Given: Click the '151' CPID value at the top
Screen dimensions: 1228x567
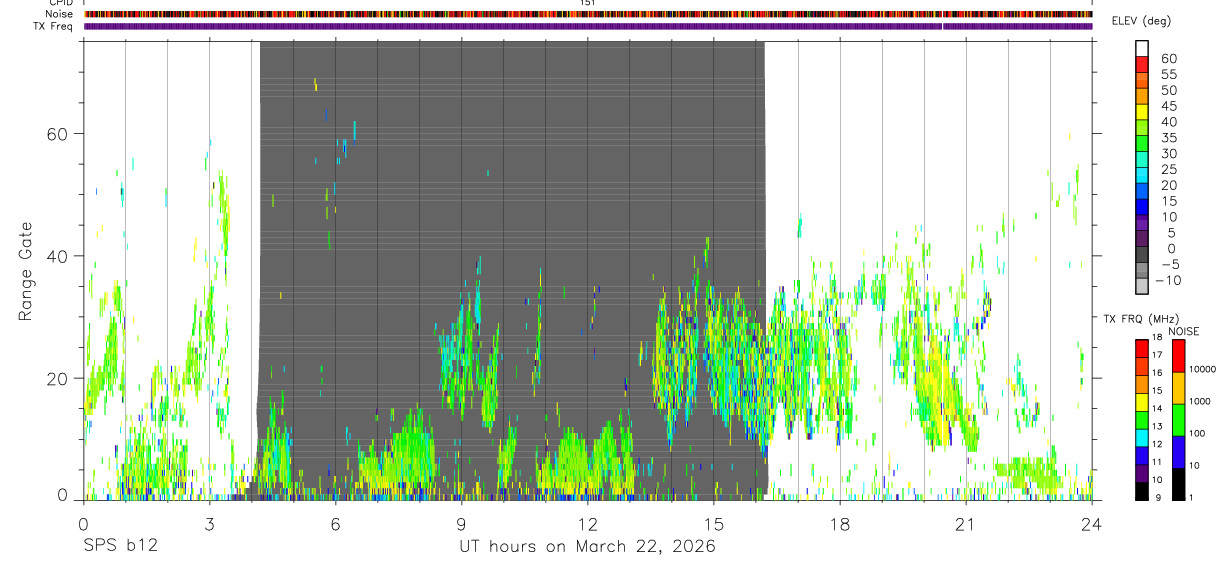Looking at the screenshot, I should point(588,3).
